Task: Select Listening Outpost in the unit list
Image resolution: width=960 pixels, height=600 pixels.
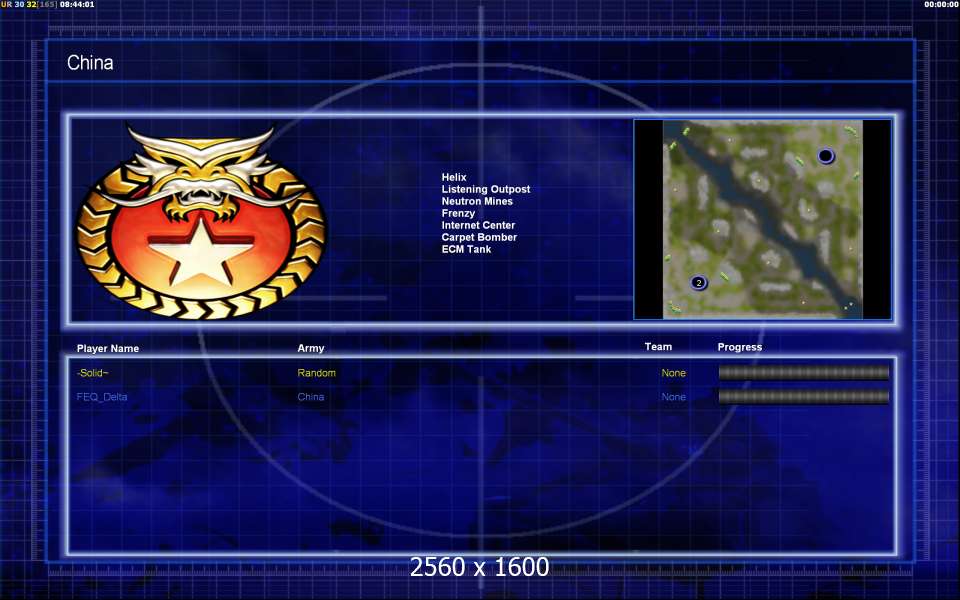Action: pos(486,189)
